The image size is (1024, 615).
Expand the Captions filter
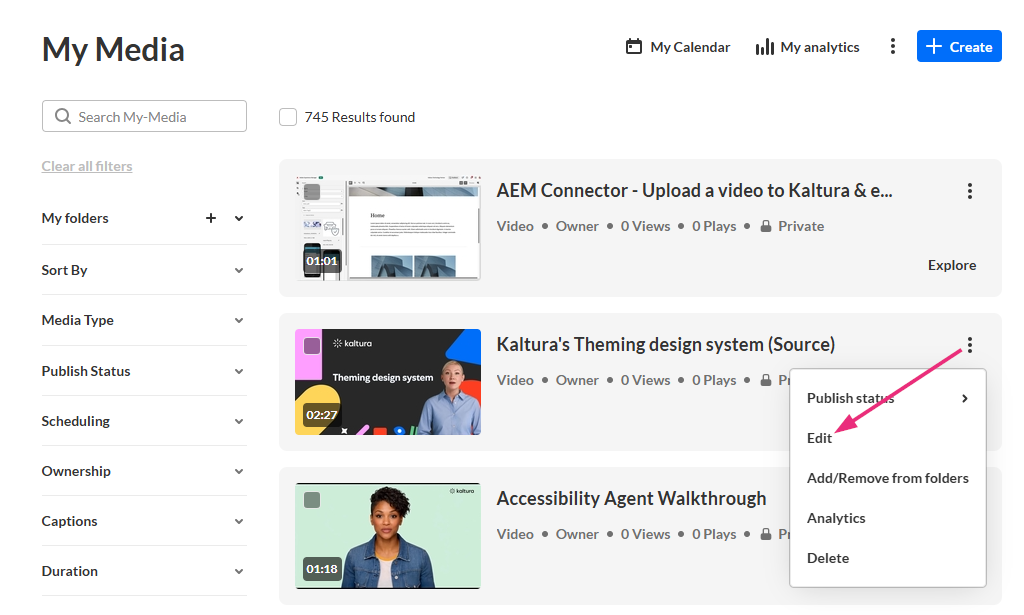pyautogui.click(x=144, y=521)
